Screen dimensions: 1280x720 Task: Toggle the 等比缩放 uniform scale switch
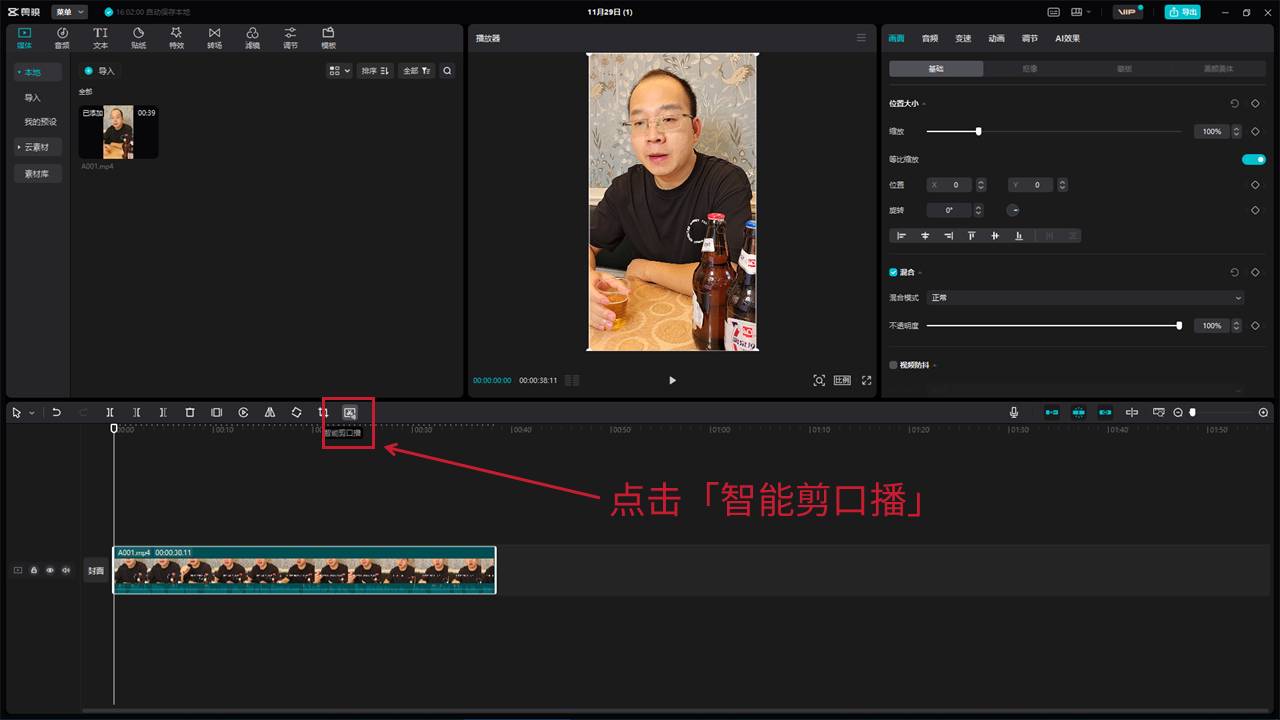(1254, 159)
